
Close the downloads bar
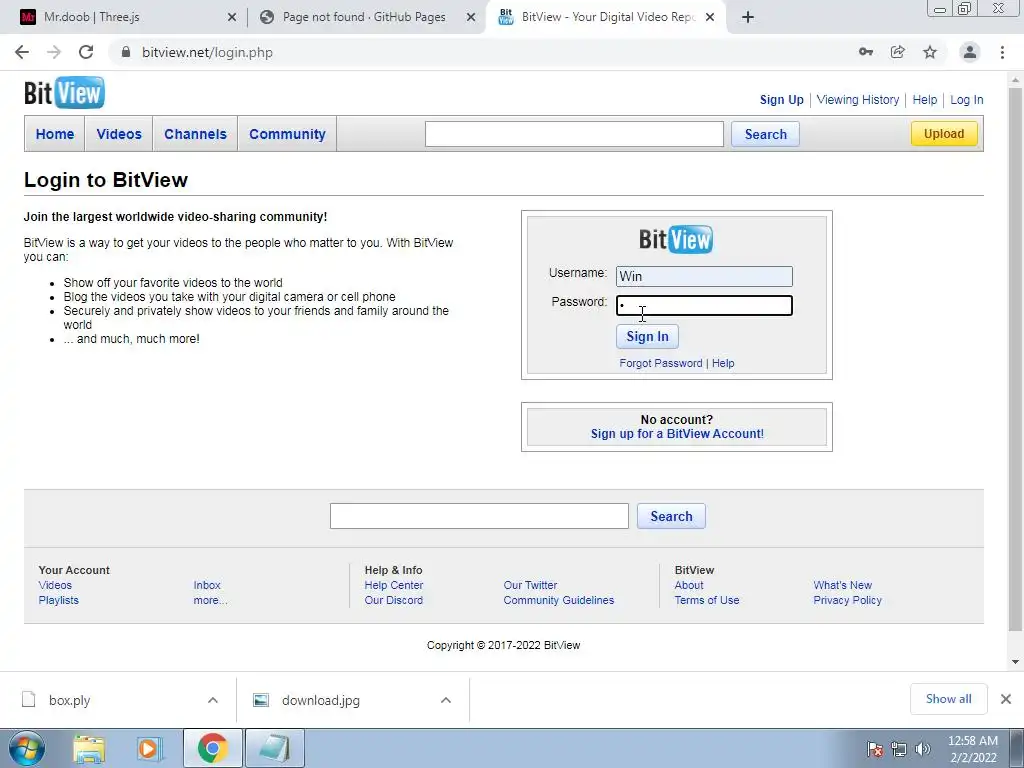pos(1006,699)
